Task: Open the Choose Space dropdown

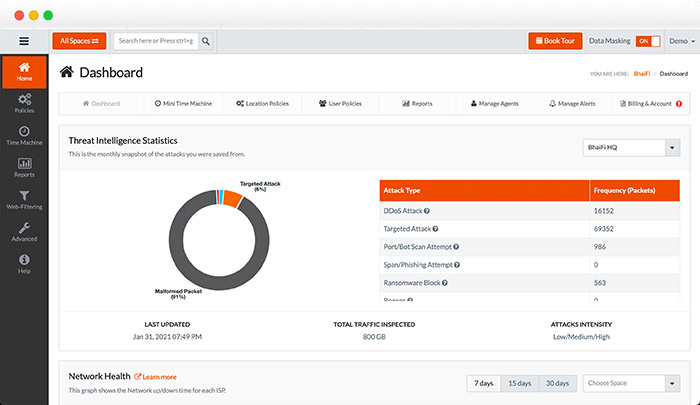Action: (x=630, y=383)
